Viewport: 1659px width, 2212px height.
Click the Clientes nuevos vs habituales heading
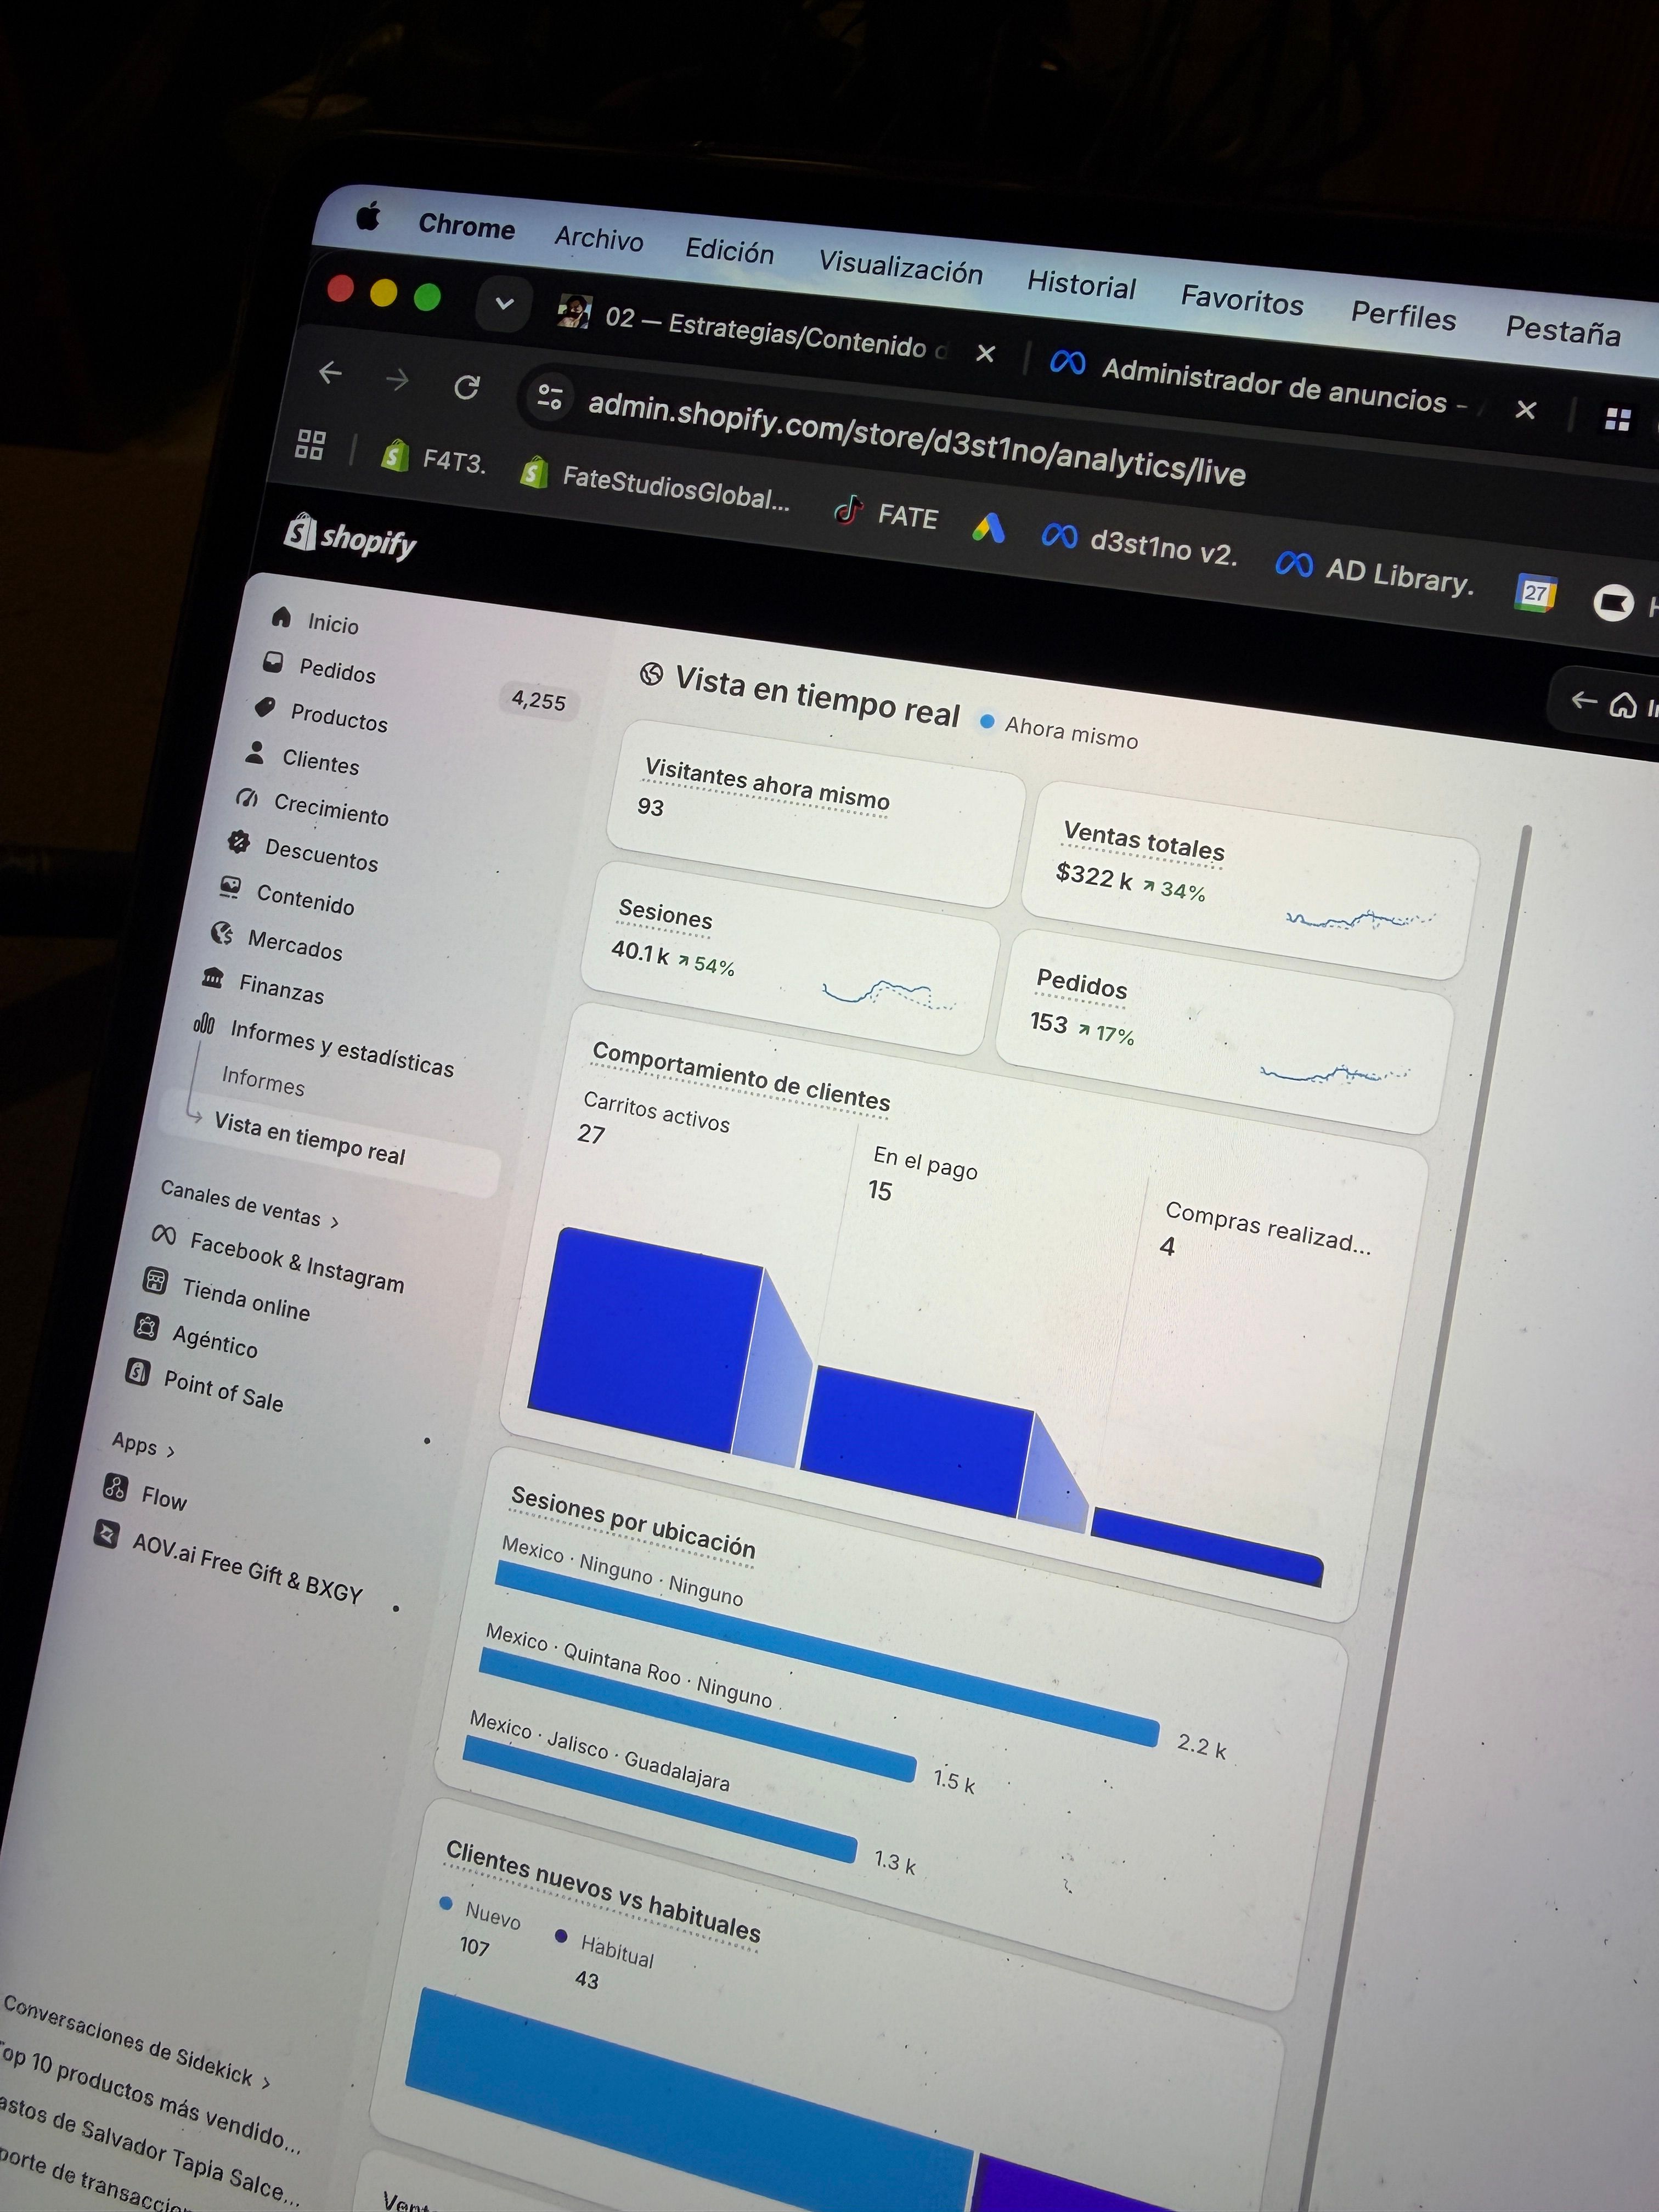tap(603, 1891)
